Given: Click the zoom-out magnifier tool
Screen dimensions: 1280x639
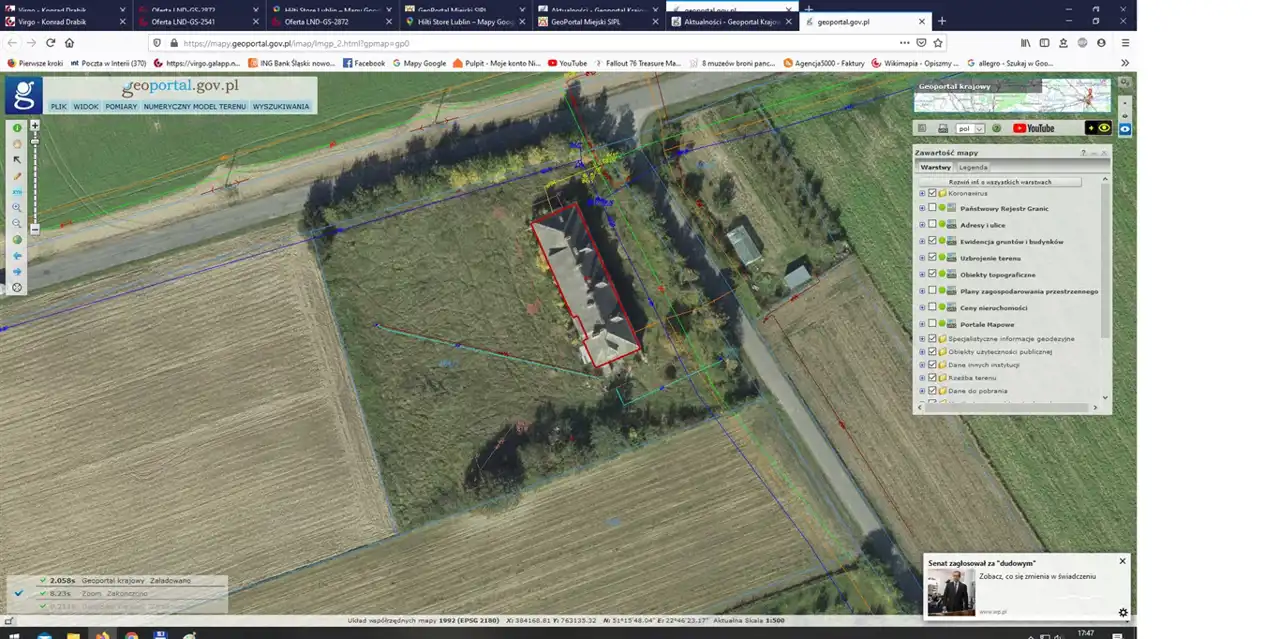Looking at the screenshot, I should coord(17,224).
